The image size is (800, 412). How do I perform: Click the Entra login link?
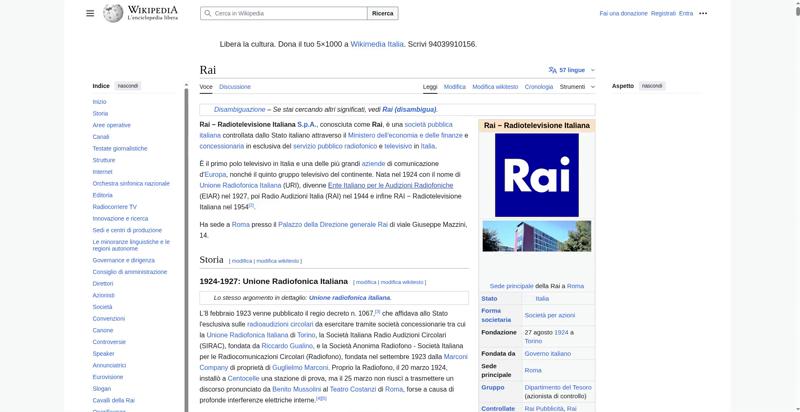pos(686,14)
